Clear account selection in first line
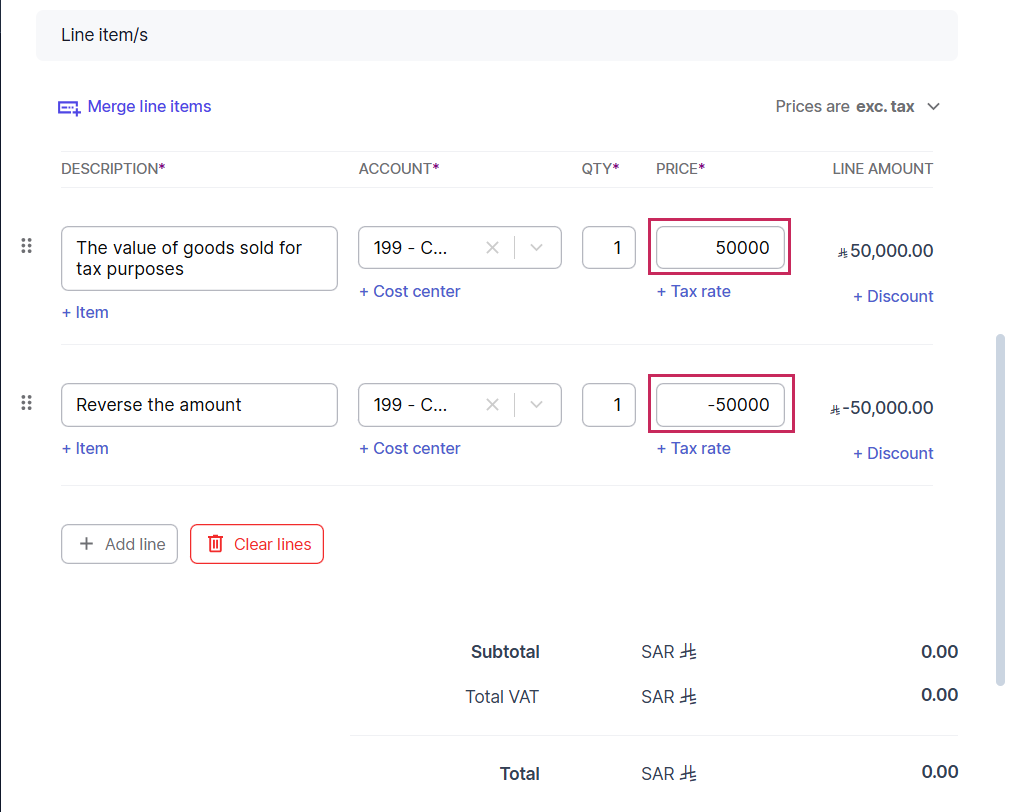 click(492, 248)
